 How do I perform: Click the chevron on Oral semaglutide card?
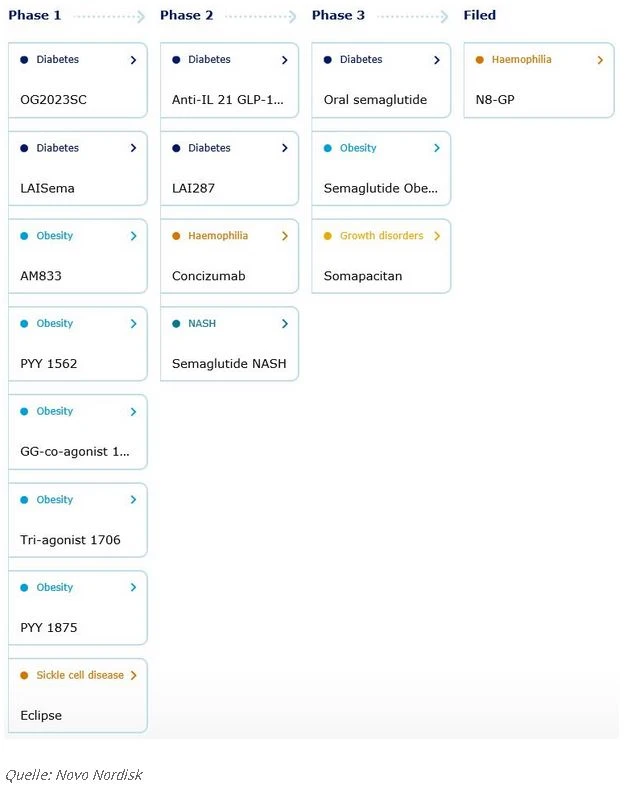coord(437,60)
